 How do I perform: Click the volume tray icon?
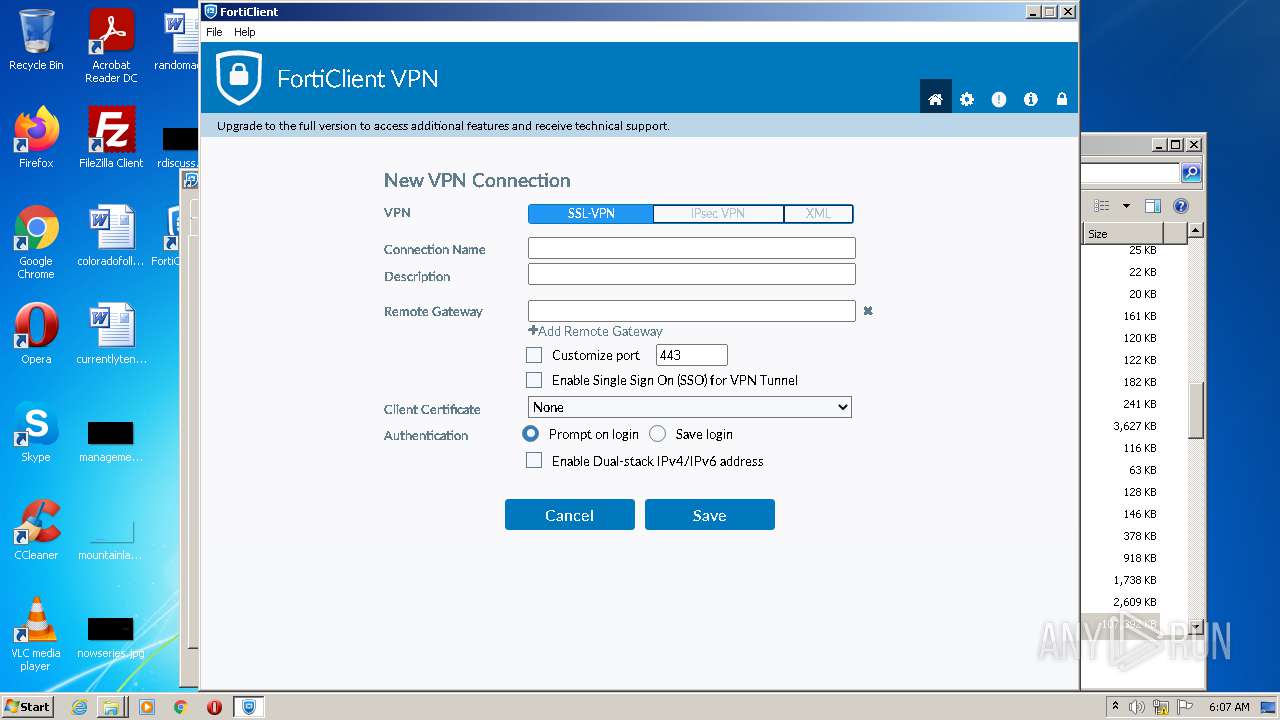(1137, 707)
